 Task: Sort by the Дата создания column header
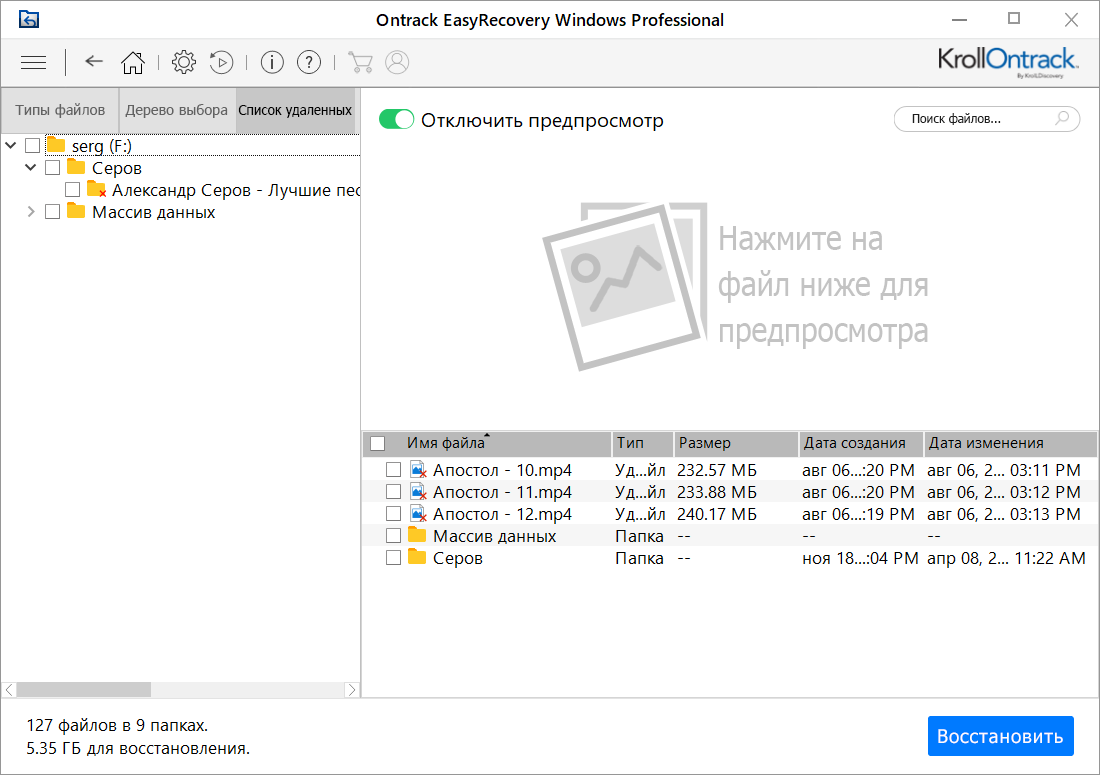pyautogui.click(x=861, y=443)
